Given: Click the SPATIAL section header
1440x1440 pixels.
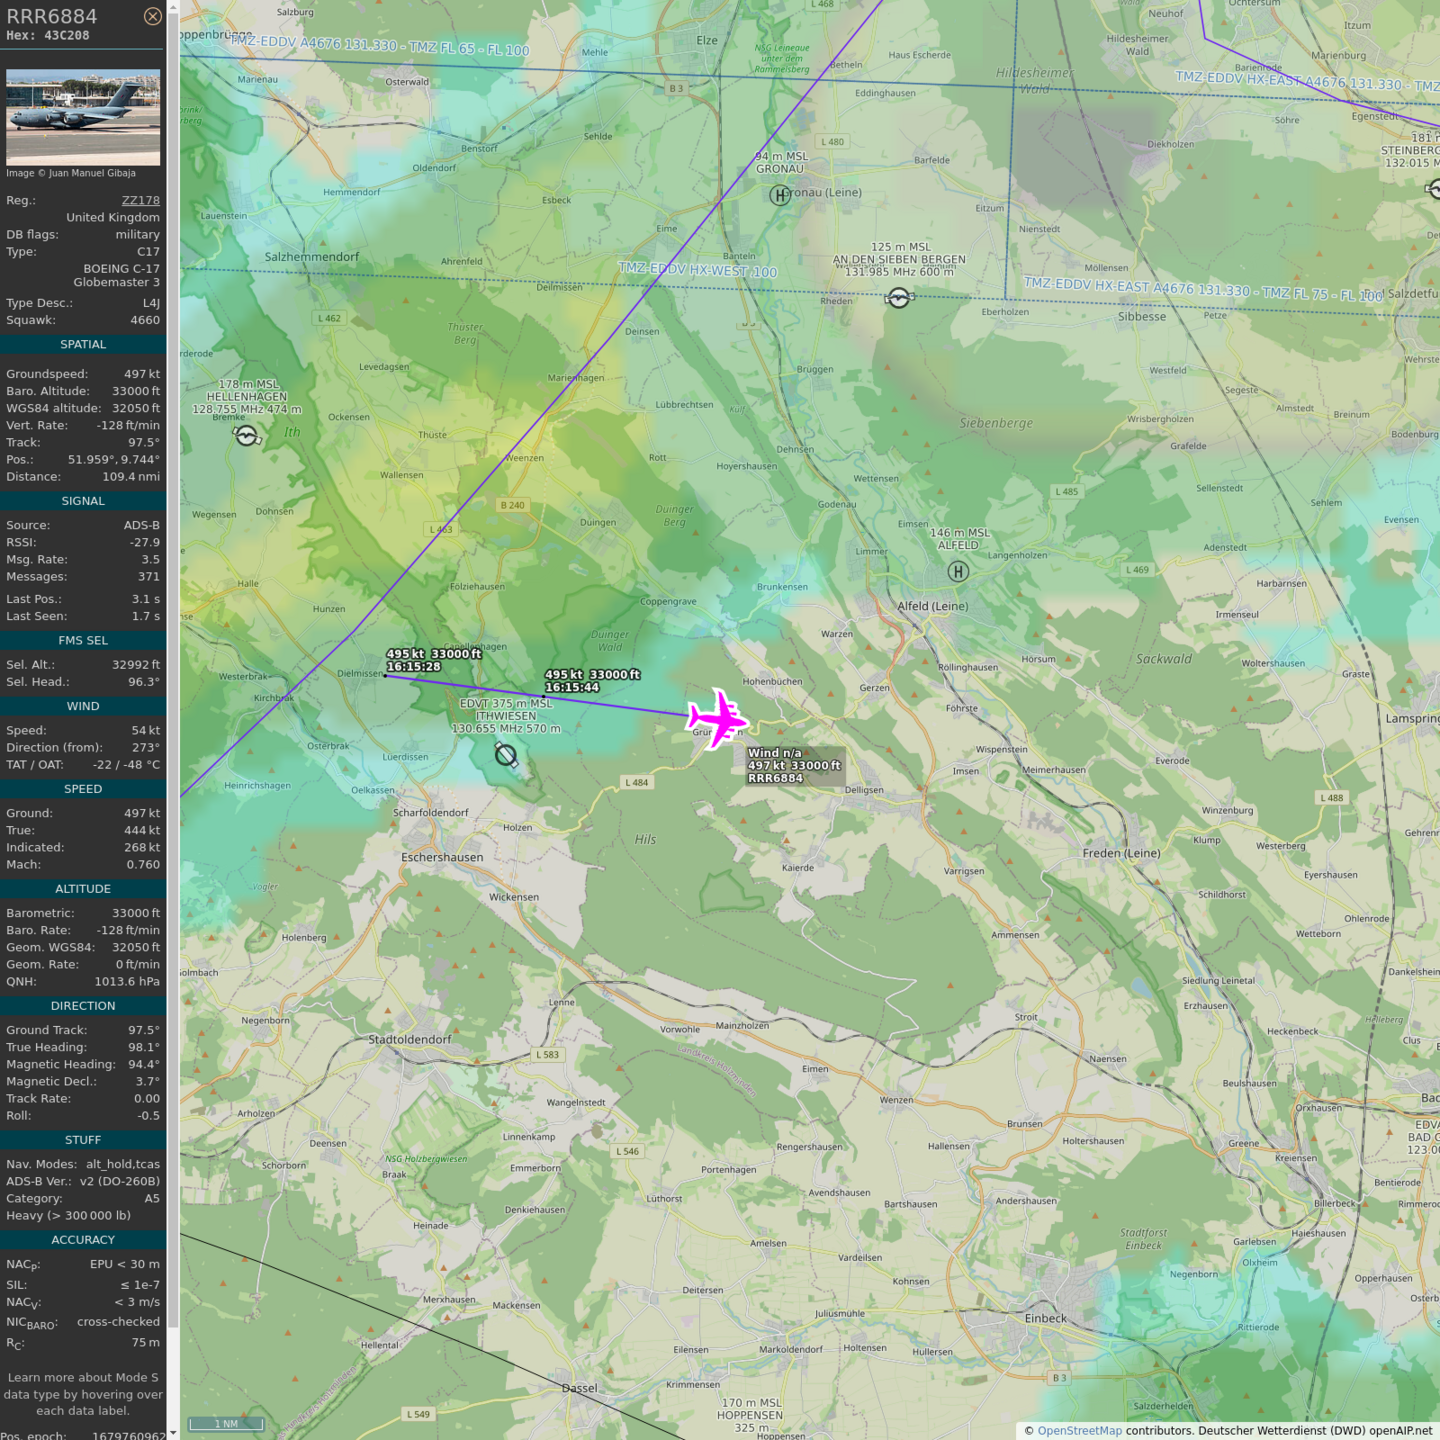Looking at the screenshot, I should point(83,344).
